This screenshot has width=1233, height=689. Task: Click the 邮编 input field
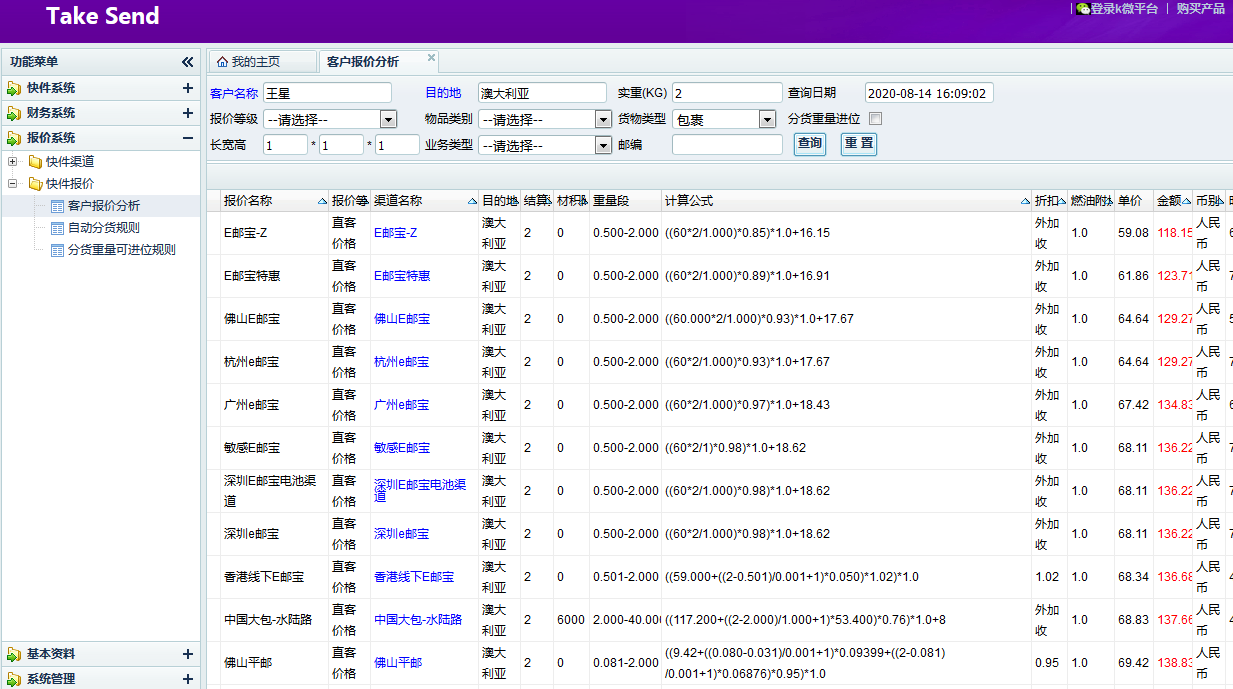tap(727, 145)
